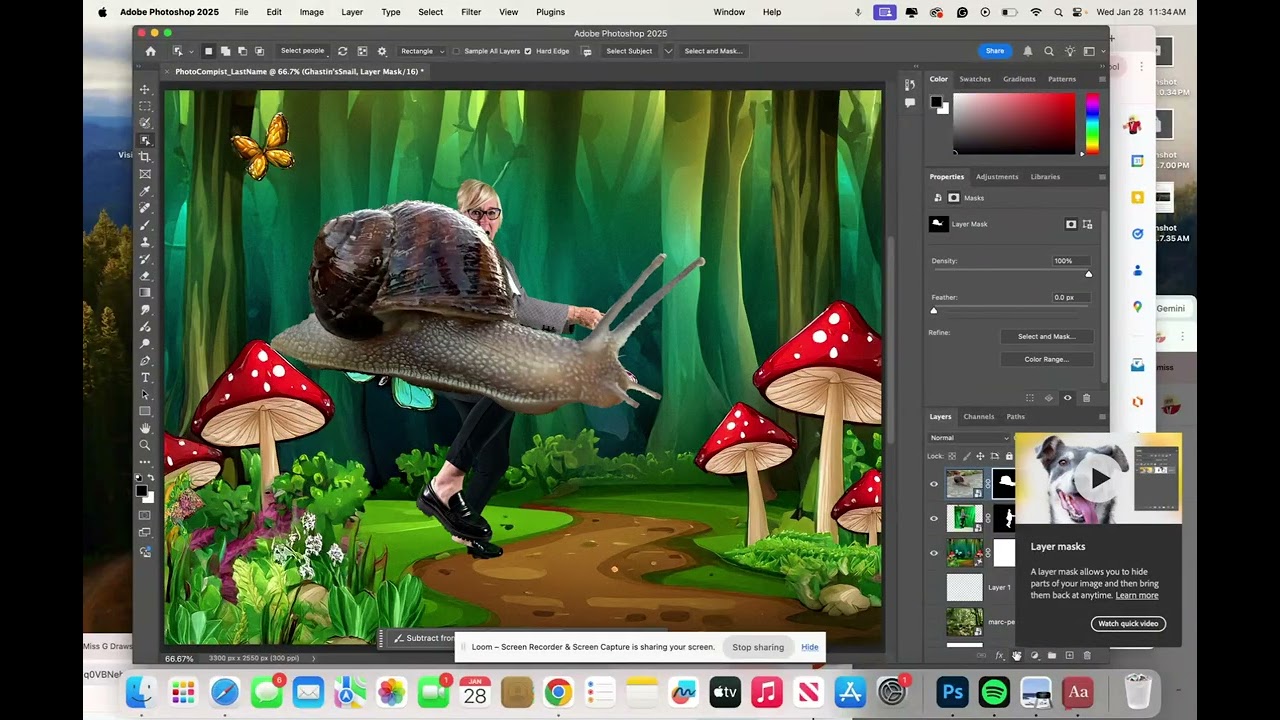
Task: Select the Hand tool
Action: 145,428
